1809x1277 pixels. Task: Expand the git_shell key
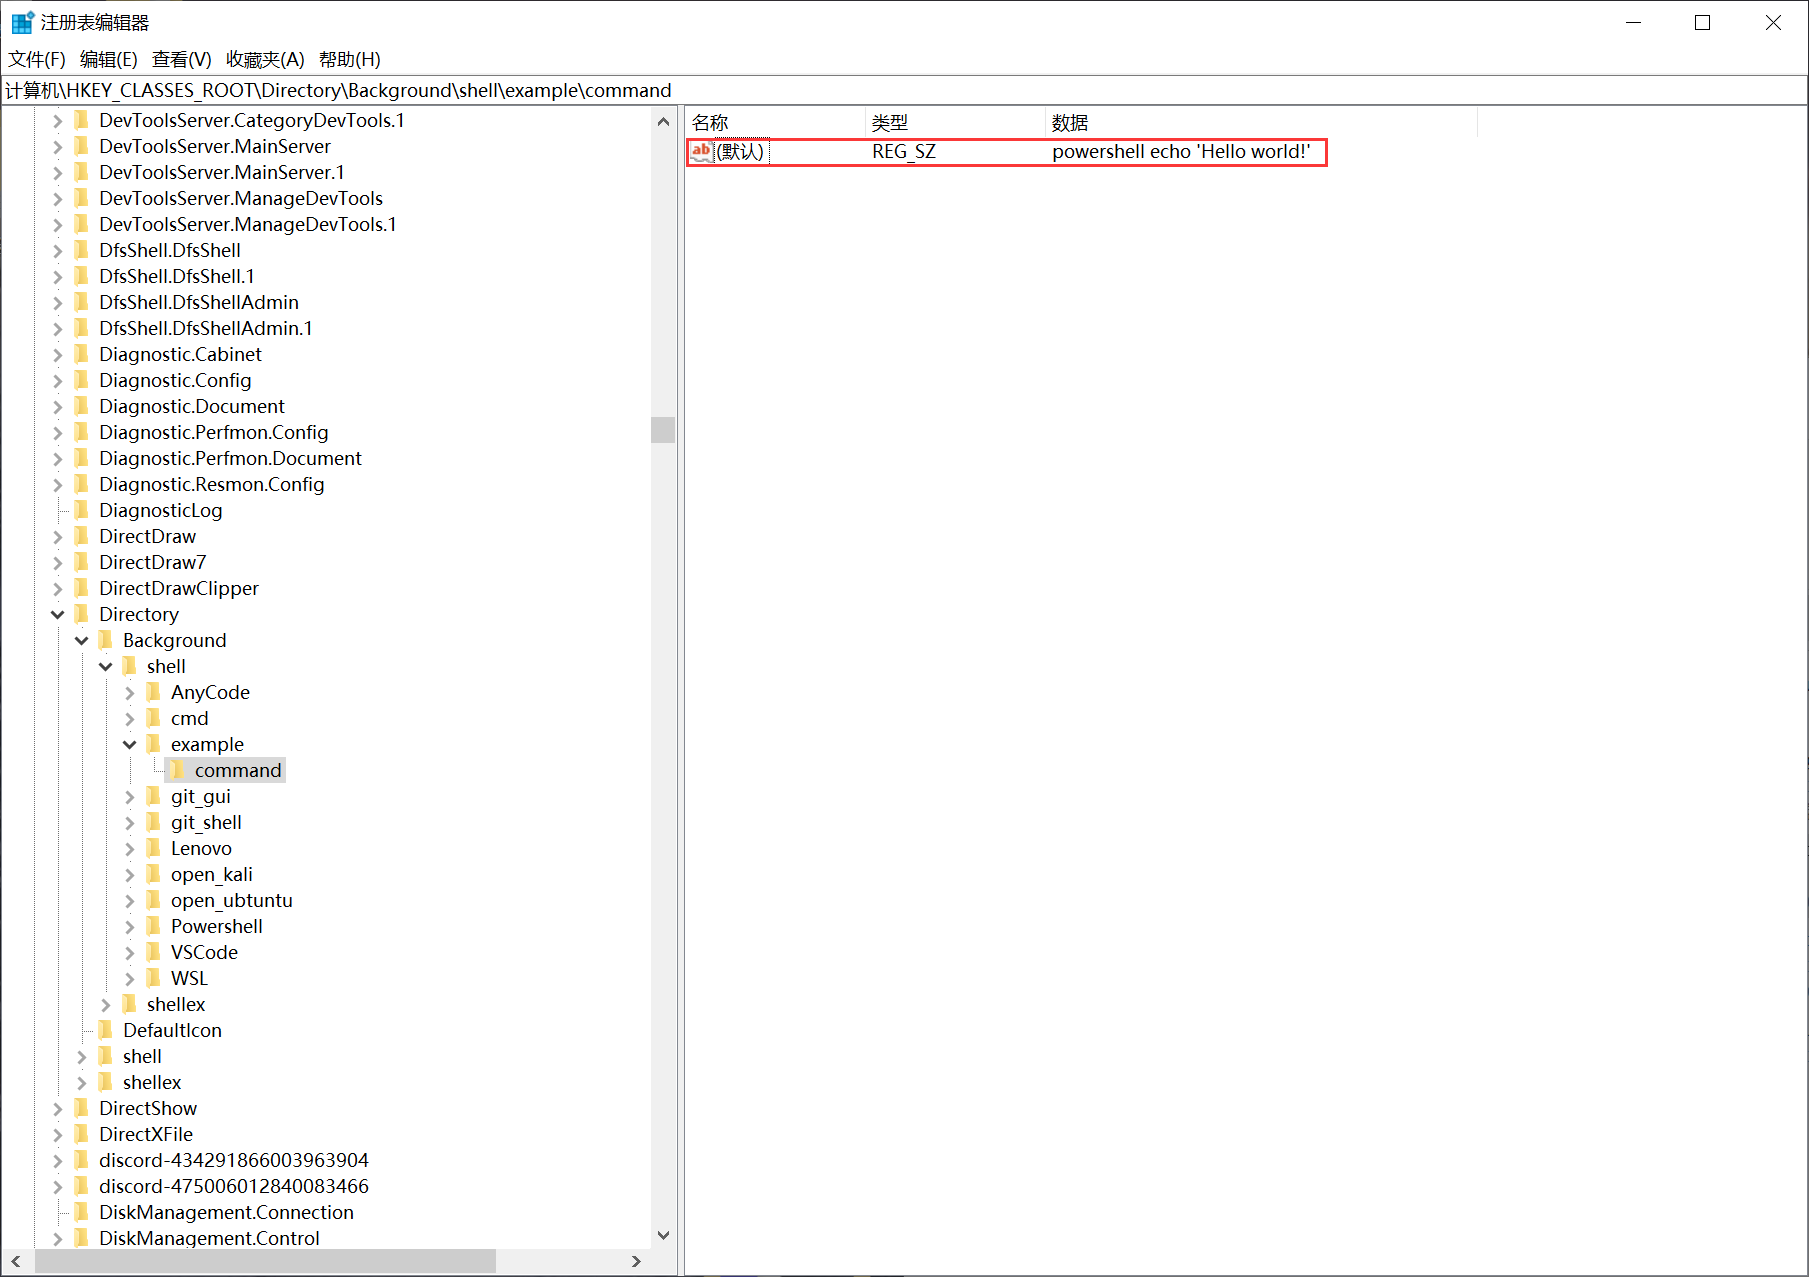(130, 822)
